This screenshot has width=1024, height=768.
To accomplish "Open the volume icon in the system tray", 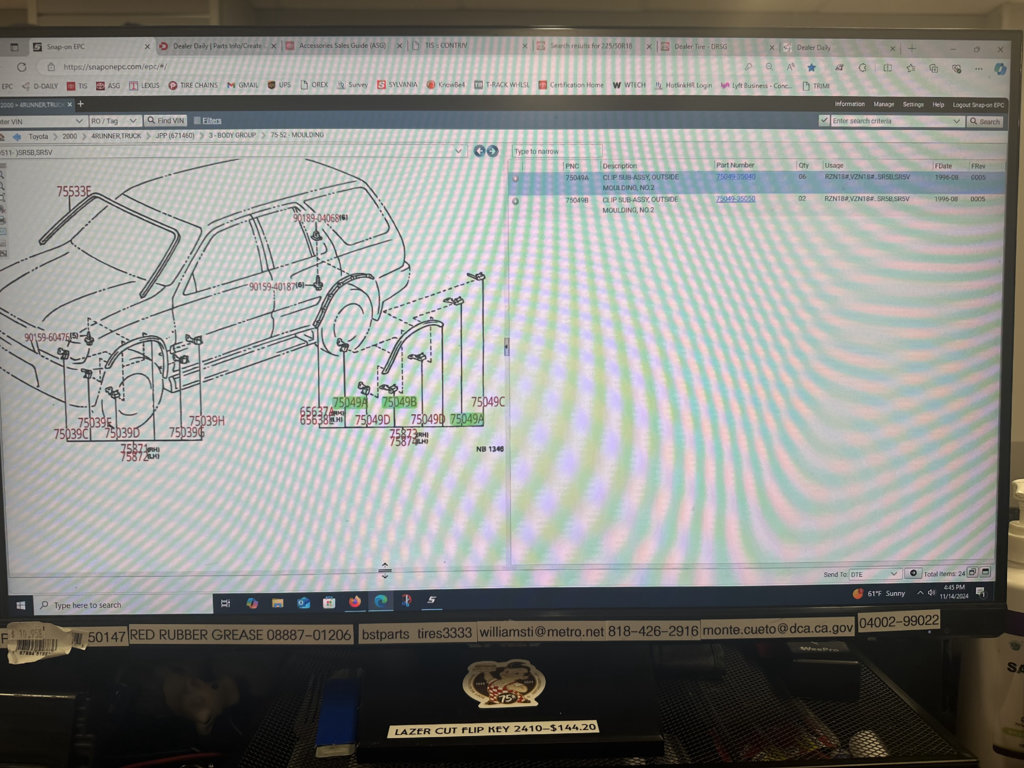I will (x=931, y=592).
